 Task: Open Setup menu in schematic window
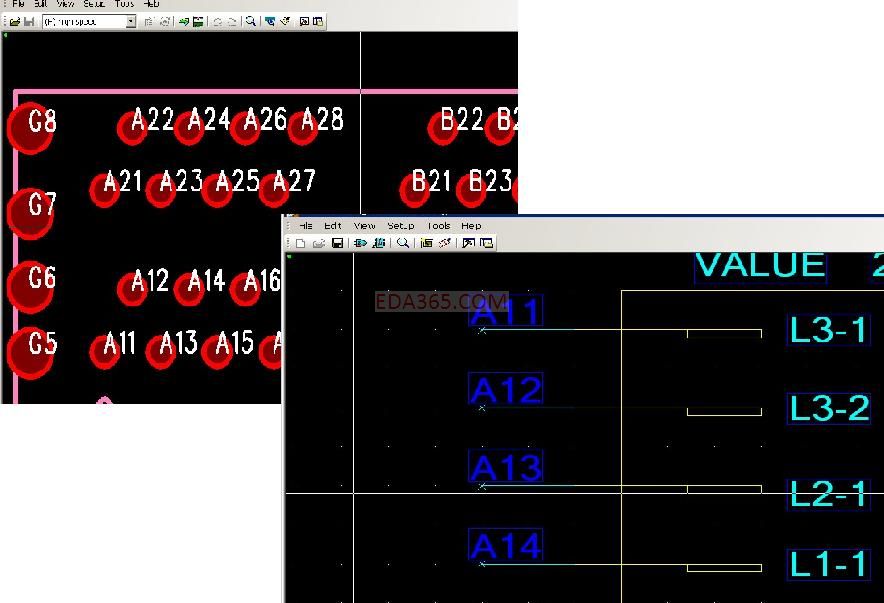click(x=401, y=226)
